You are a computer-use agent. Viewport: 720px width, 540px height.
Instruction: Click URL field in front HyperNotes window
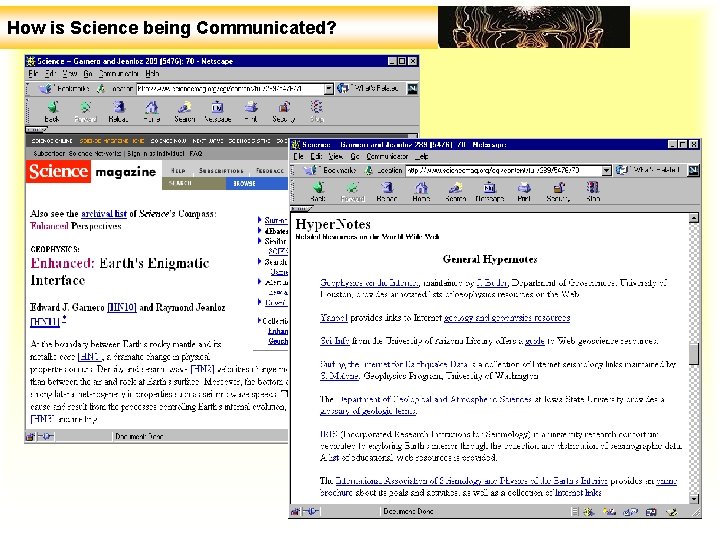coord(504,171)
